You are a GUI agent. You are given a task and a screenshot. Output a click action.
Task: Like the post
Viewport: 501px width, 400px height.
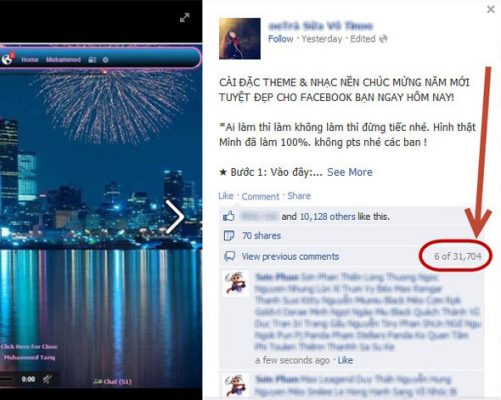pos(226,196)
